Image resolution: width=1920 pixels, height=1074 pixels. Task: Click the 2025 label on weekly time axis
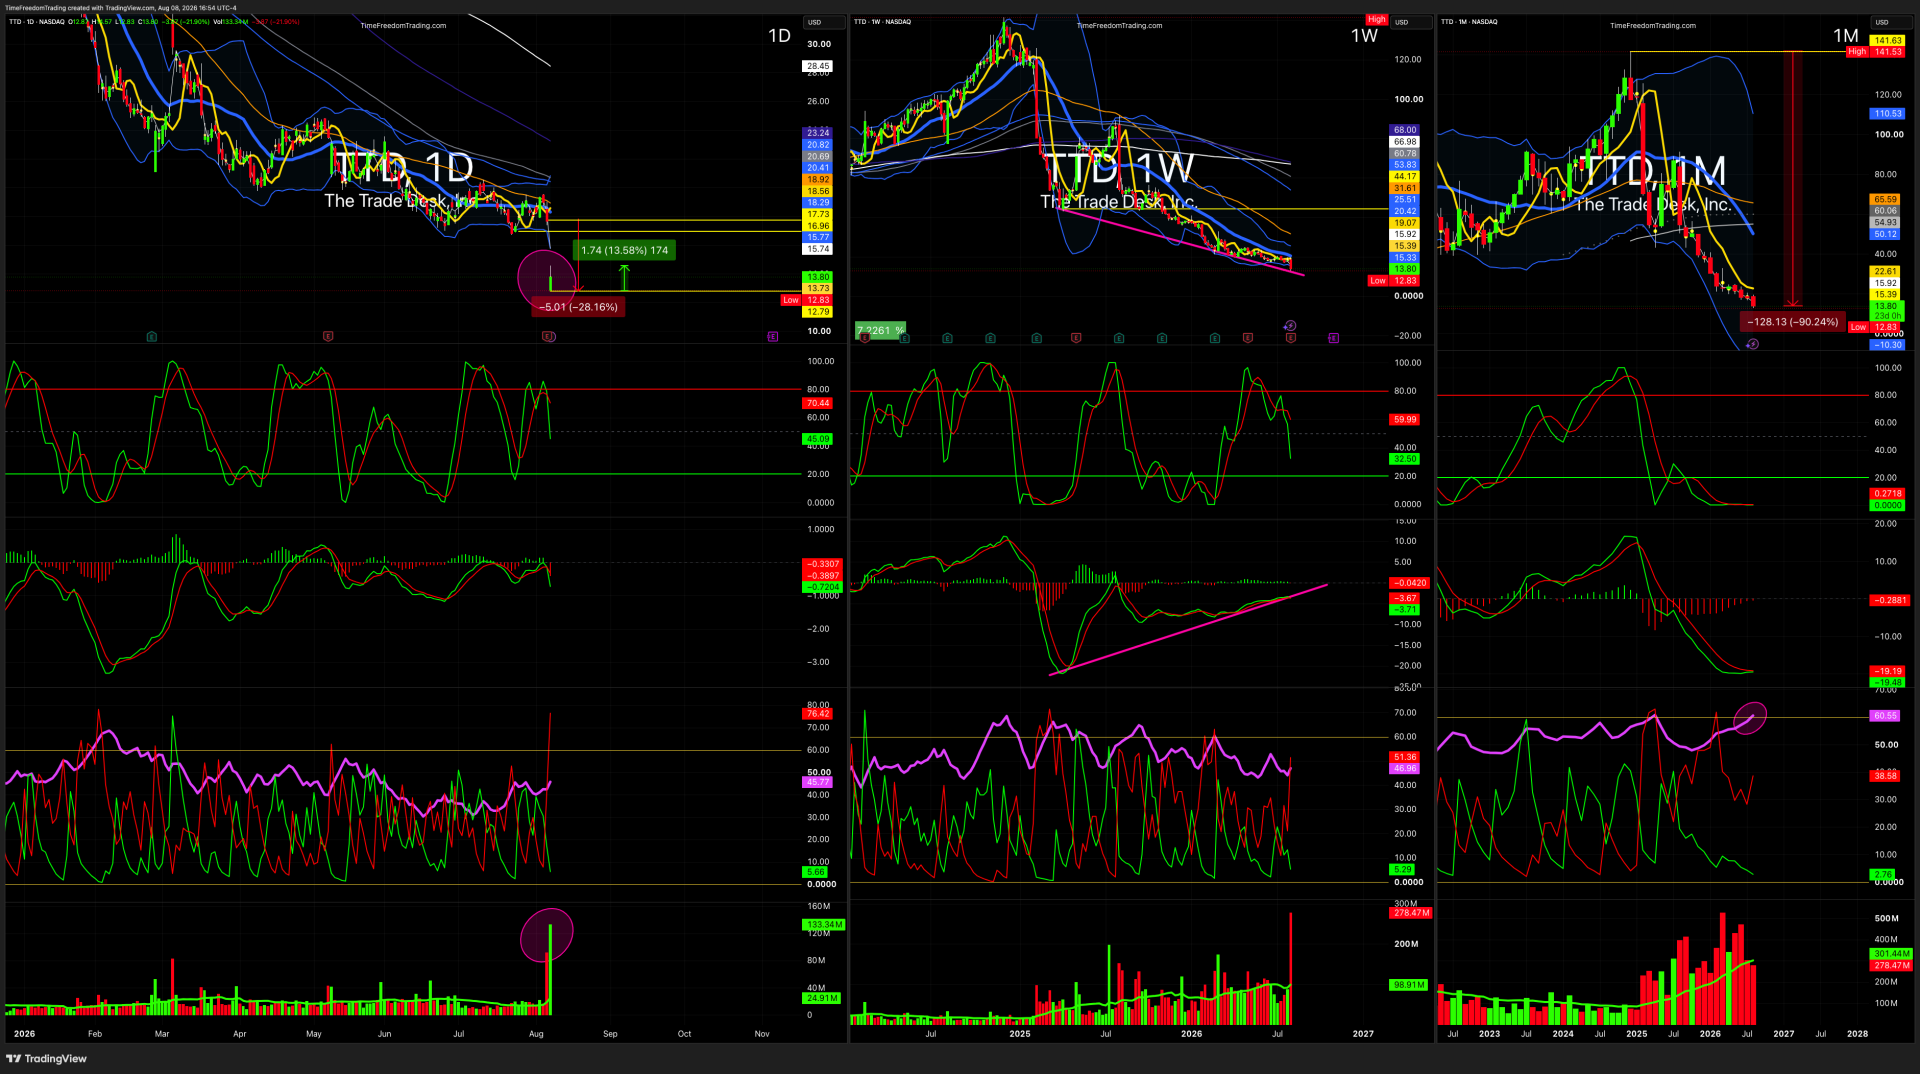[1020, 1034]
